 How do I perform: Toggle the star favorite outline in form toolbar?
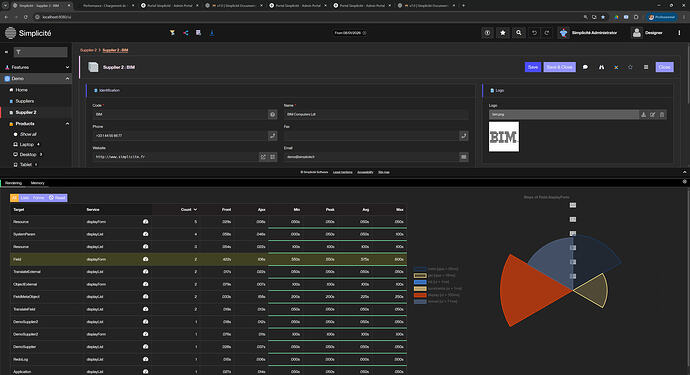(630, 67)
